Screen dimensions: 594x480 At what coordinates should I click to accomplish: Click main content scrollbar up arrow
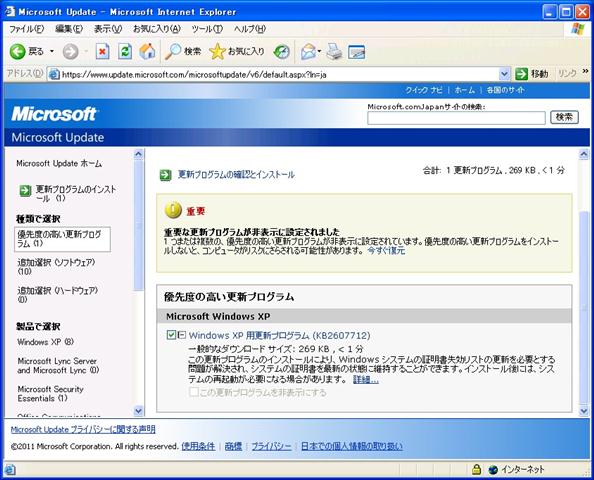(584, 154)
